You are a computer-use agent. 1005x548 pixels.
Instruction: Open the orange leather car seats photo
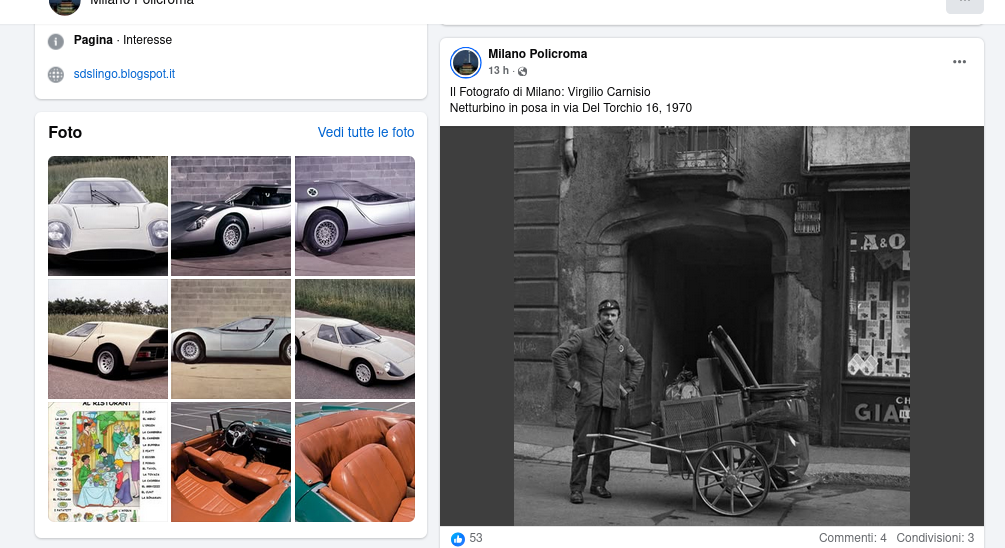pos(355,461)
